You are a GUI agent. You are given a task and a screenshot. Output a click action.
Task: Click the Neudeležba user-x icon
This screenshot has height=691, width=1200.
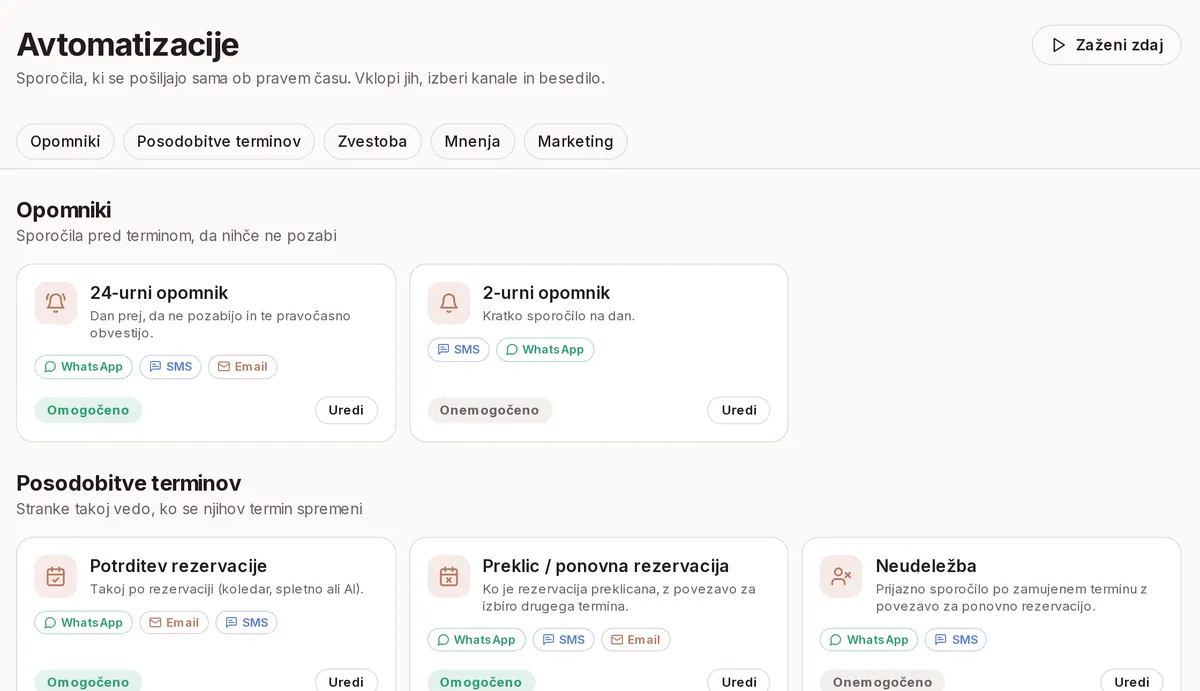coord(841,576)
